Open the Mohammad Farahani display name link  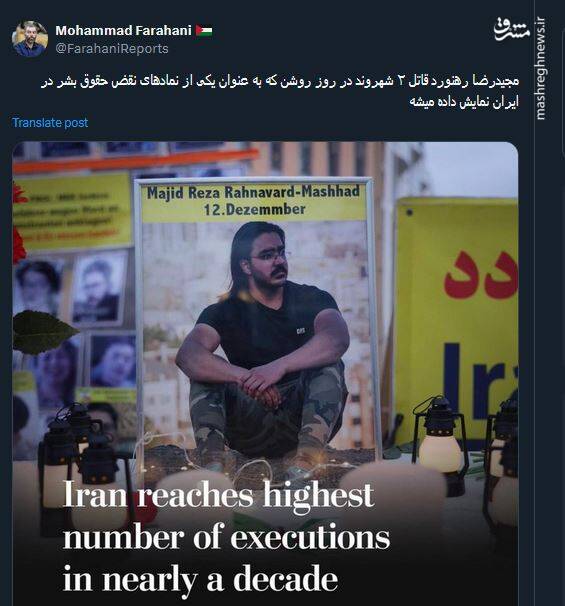click(x=123, y=31)
